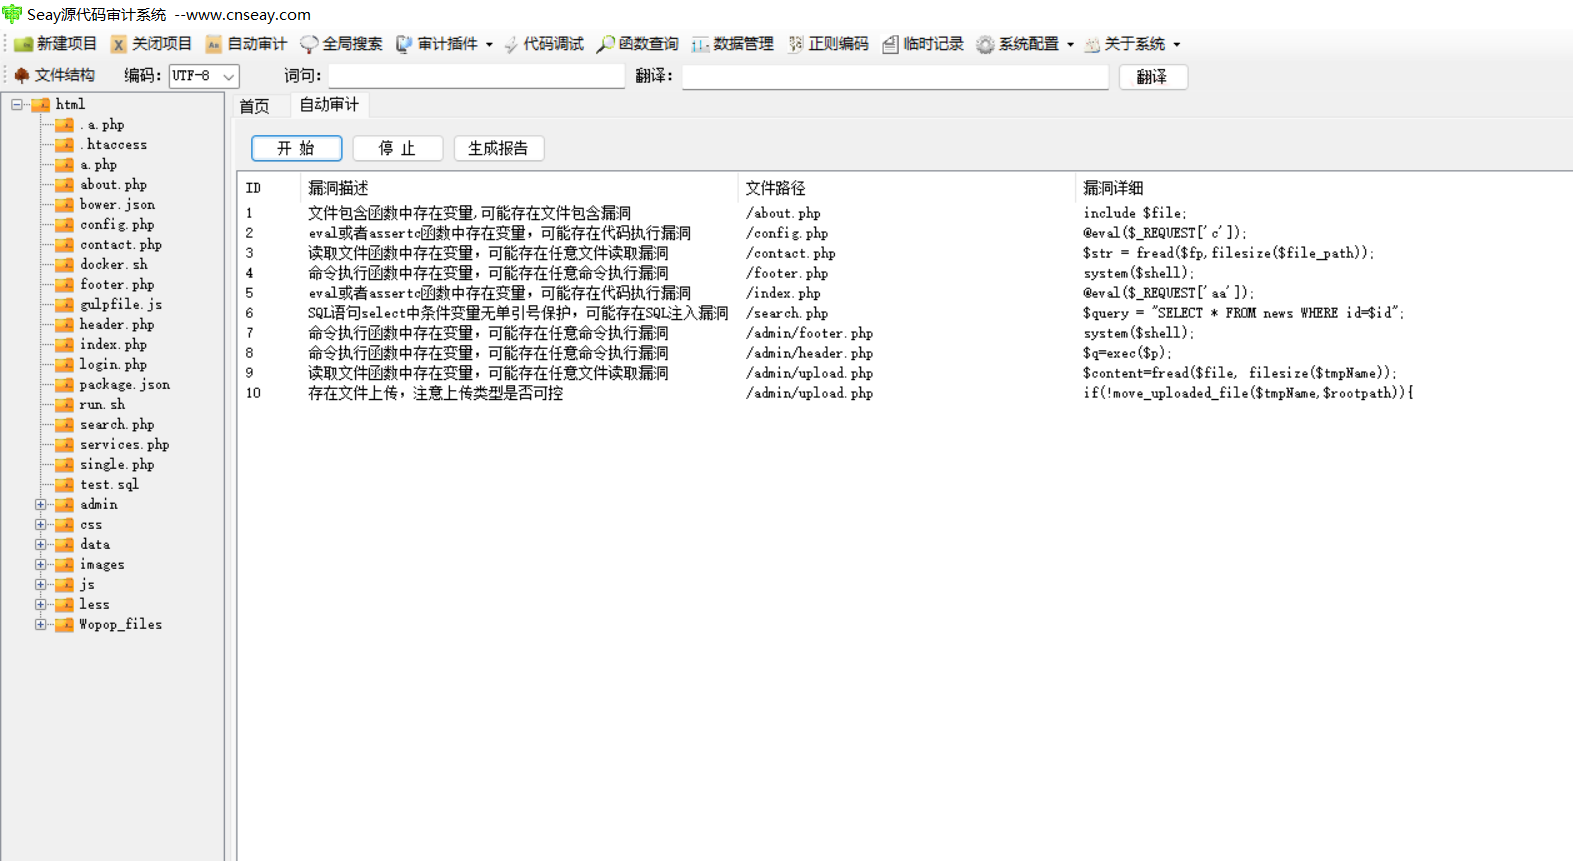Open the 编码 UTF-8 encoding dropdown

[x=204, y=76]
